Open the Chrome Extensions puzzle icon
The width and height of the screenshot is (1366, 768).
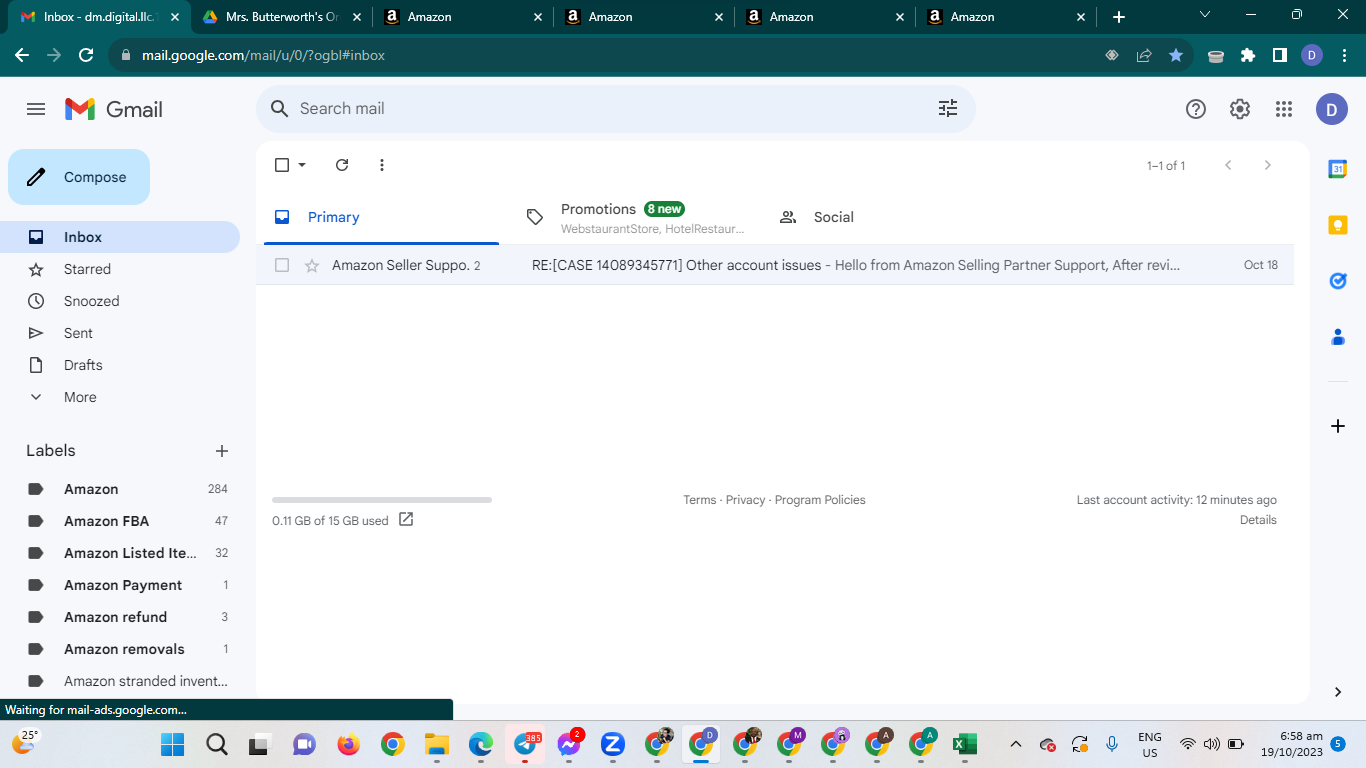(1248, 55)
